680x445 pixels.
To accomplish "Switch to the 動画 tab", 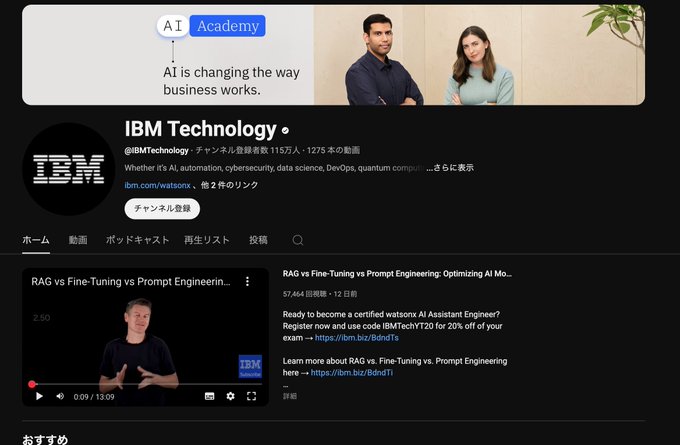I will coord(78,240).
